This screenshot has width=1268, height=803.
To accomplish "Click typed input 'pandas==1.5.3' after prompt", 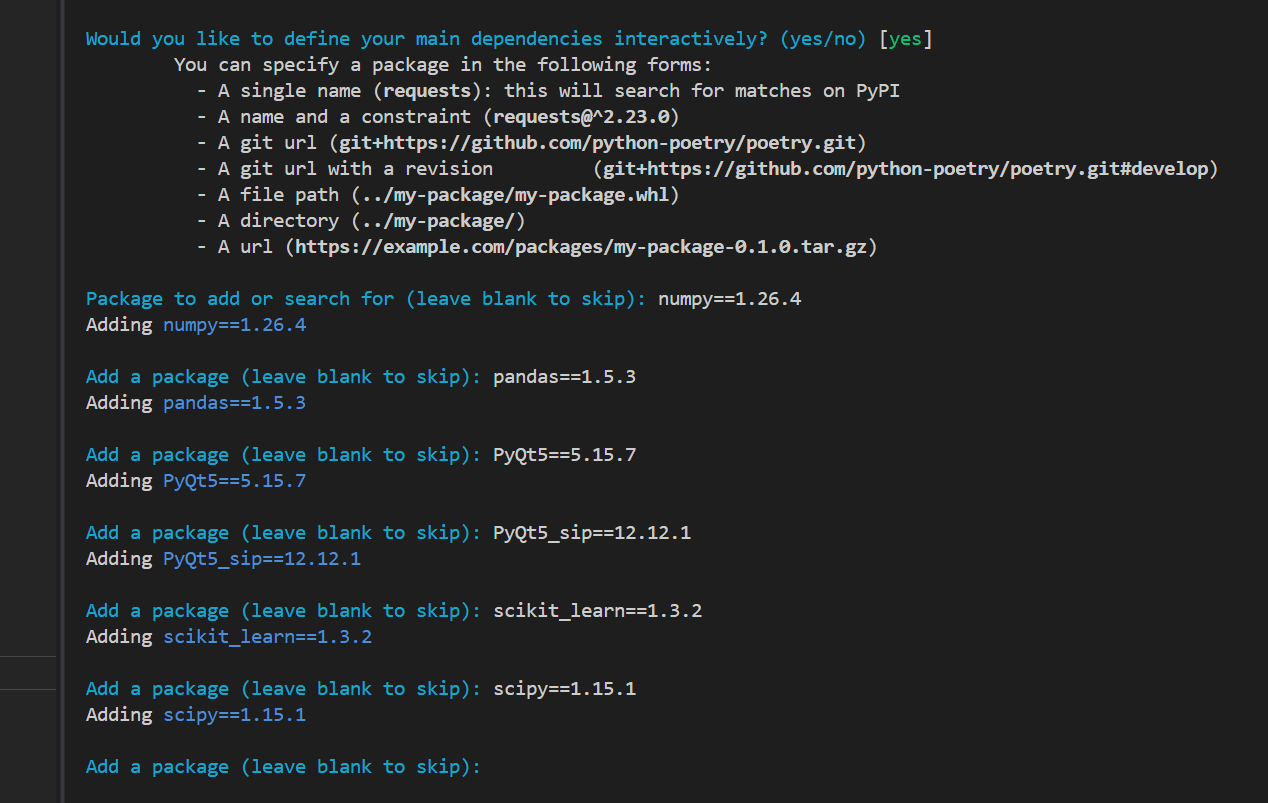I will click(565, 377).
